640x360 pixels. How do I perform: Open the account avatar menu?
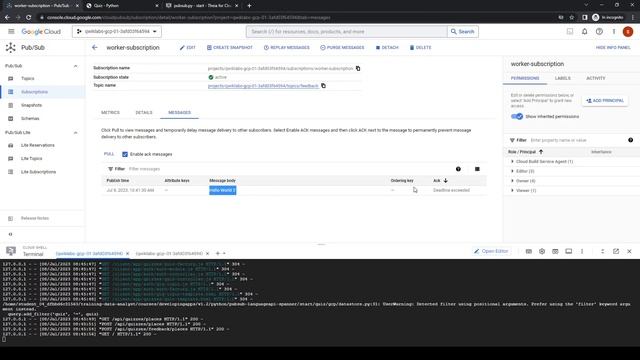[x=628, y=31]
